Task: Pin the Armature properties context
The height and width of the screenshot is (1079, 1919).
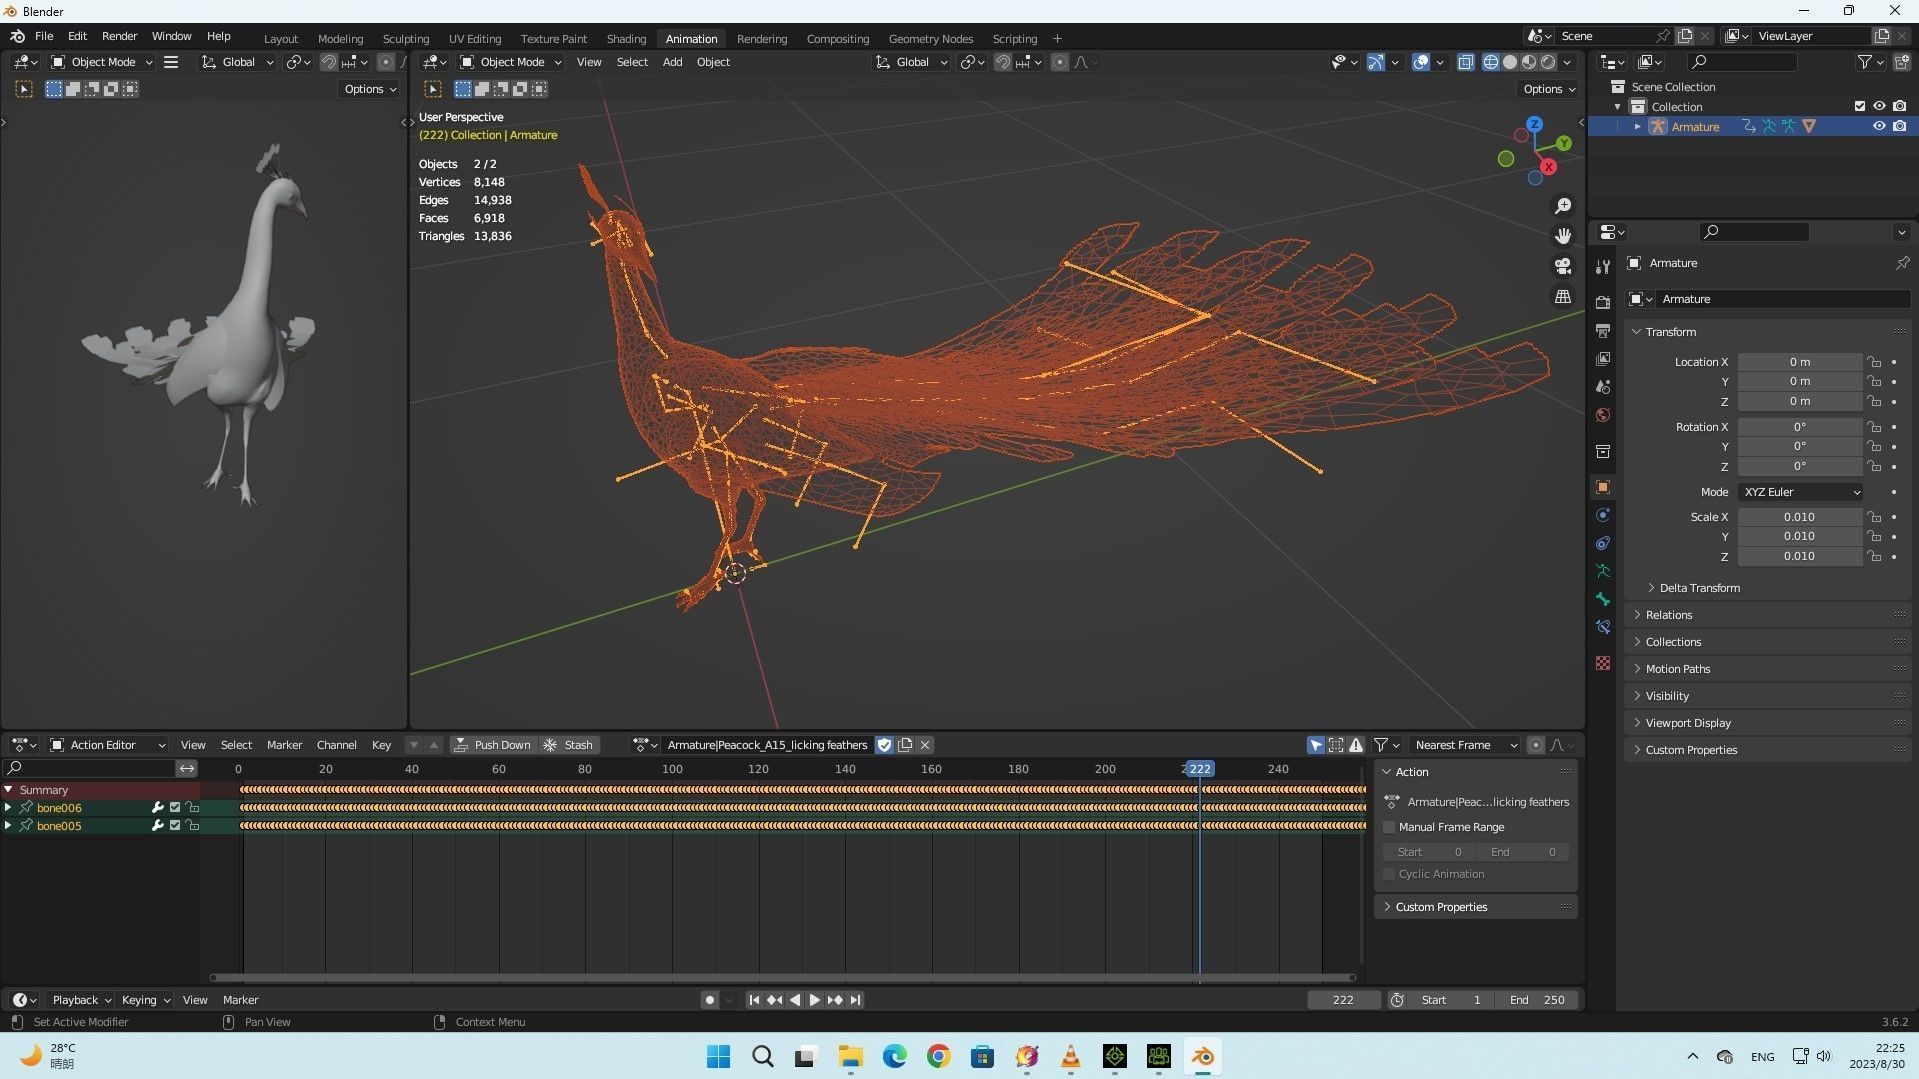Action: click(1902, 263)
